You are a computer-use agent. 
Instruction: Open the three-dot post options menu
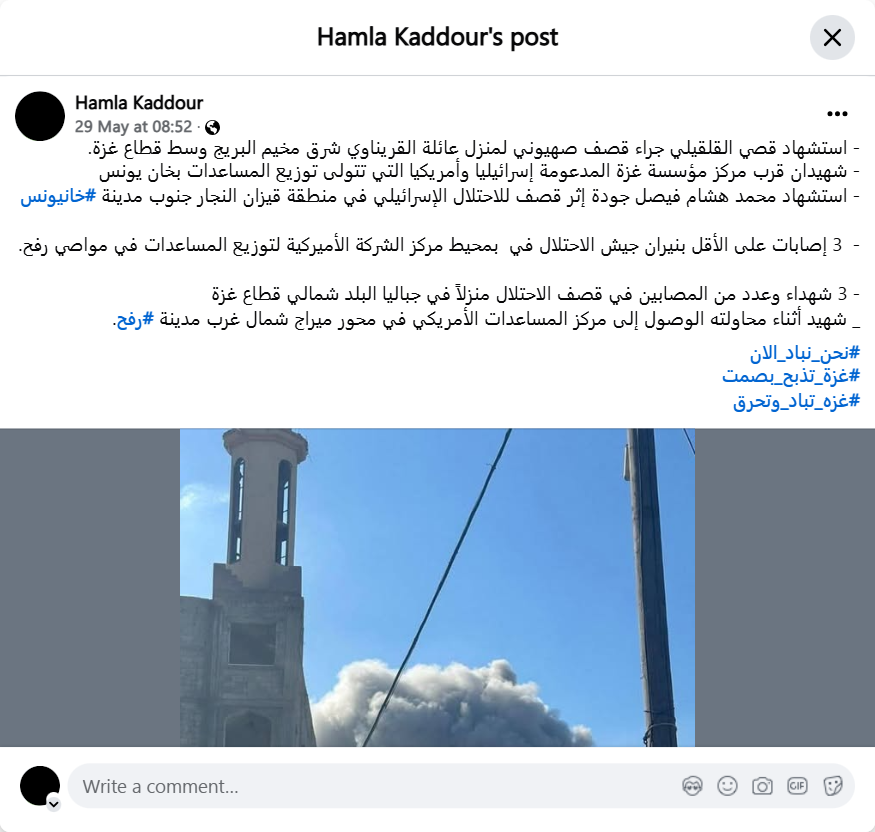pyautogui.click(x=837, y=114)
